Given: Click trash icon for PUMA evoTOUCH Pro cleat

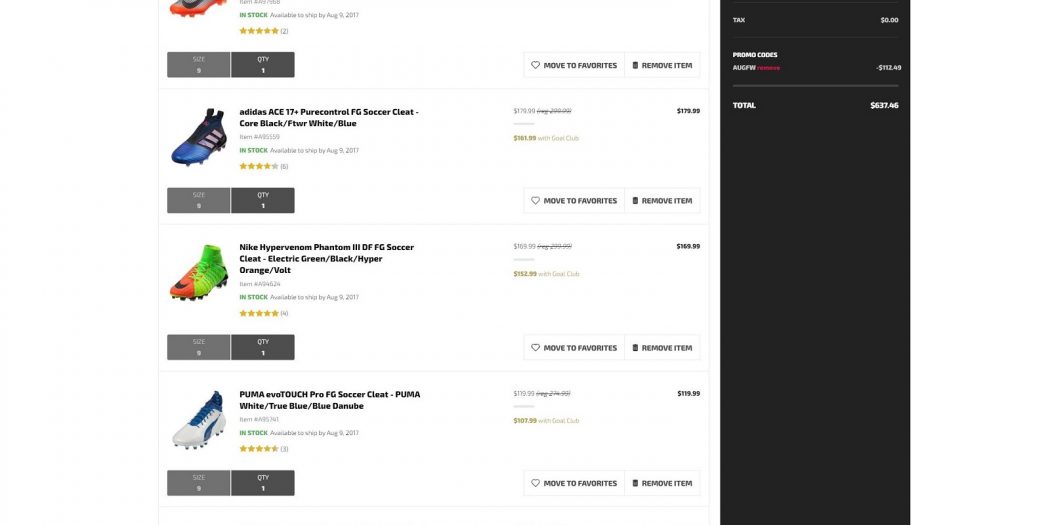Looking at the screenshot, I should click(x=635, y=483).
